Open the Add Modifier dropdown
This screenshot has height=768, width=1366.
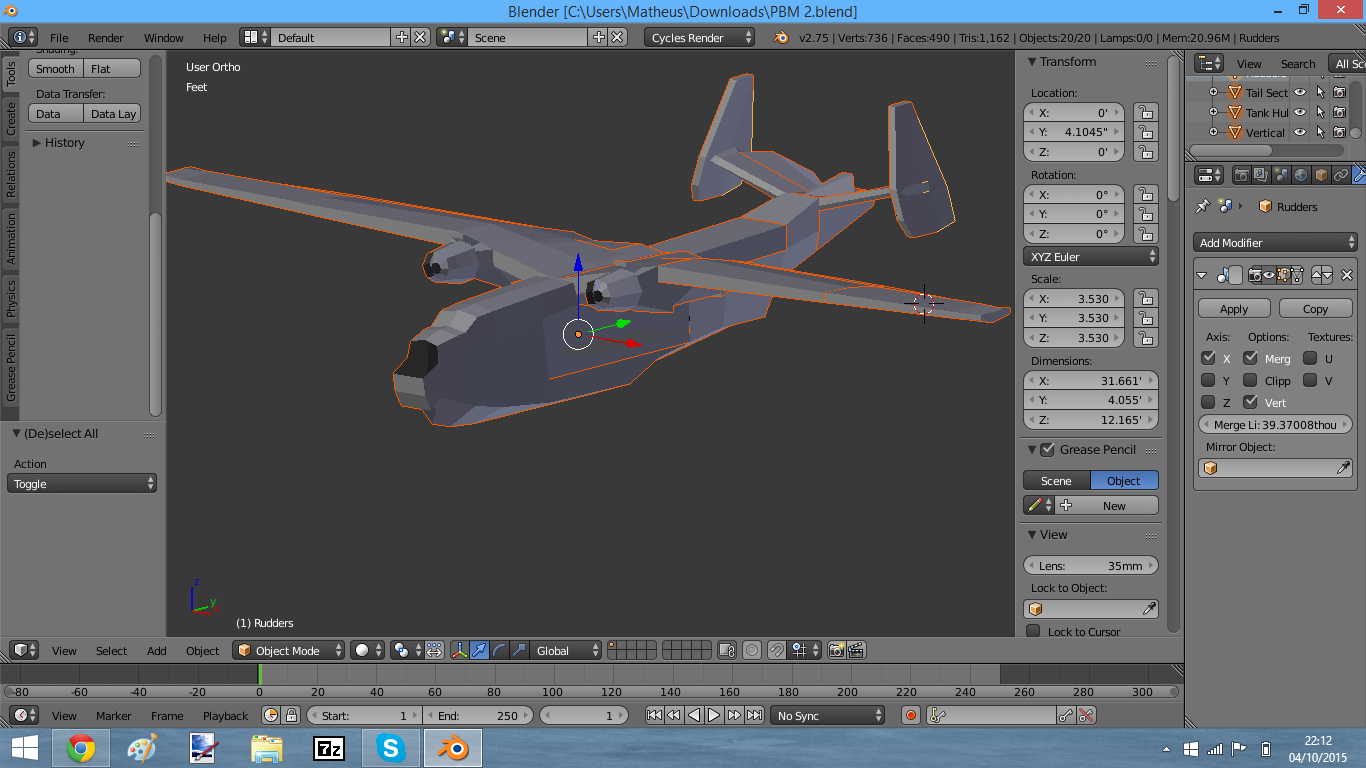click(1275, 242)
